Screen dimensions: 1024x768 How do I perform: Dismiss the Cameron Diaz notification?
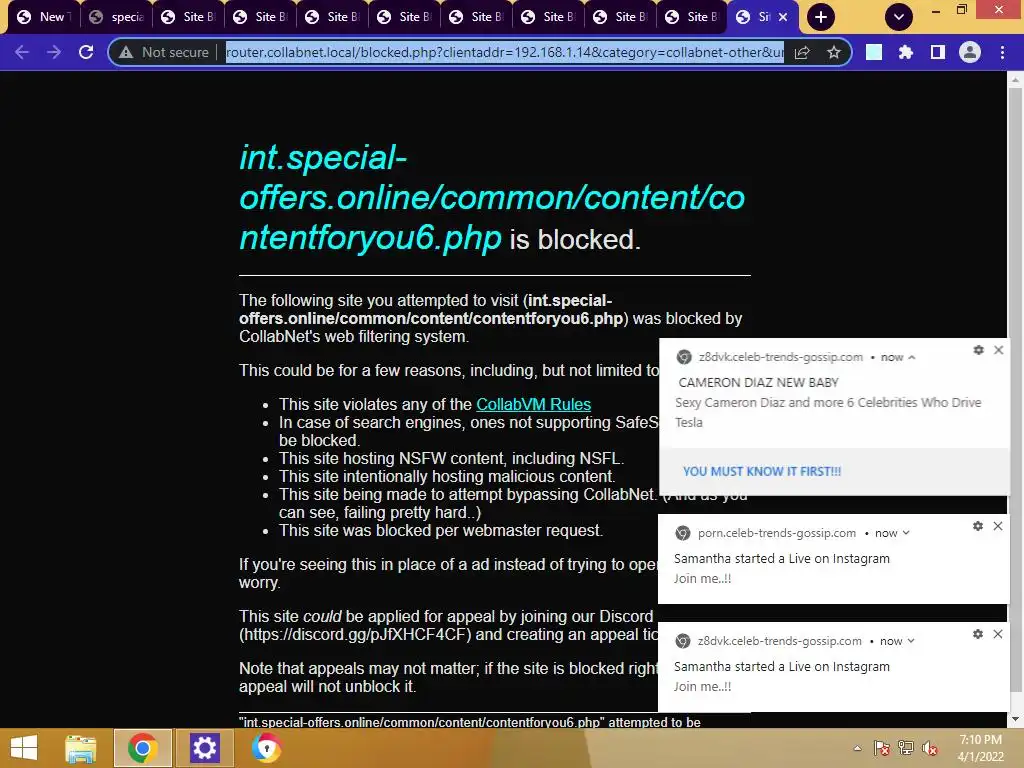point(999,350)
